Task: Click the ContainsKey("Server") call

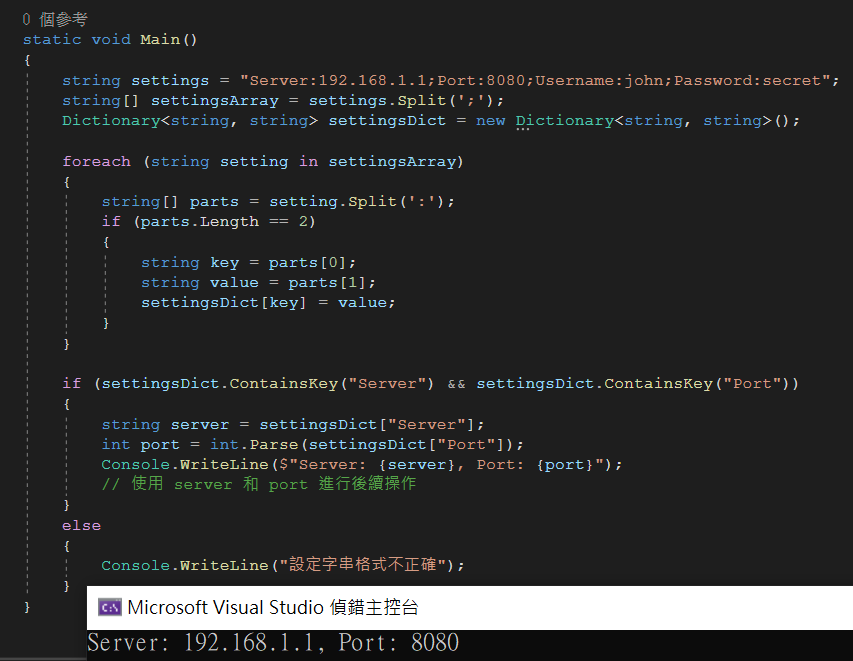Action: pyautogui.click(x=331, y=384)
